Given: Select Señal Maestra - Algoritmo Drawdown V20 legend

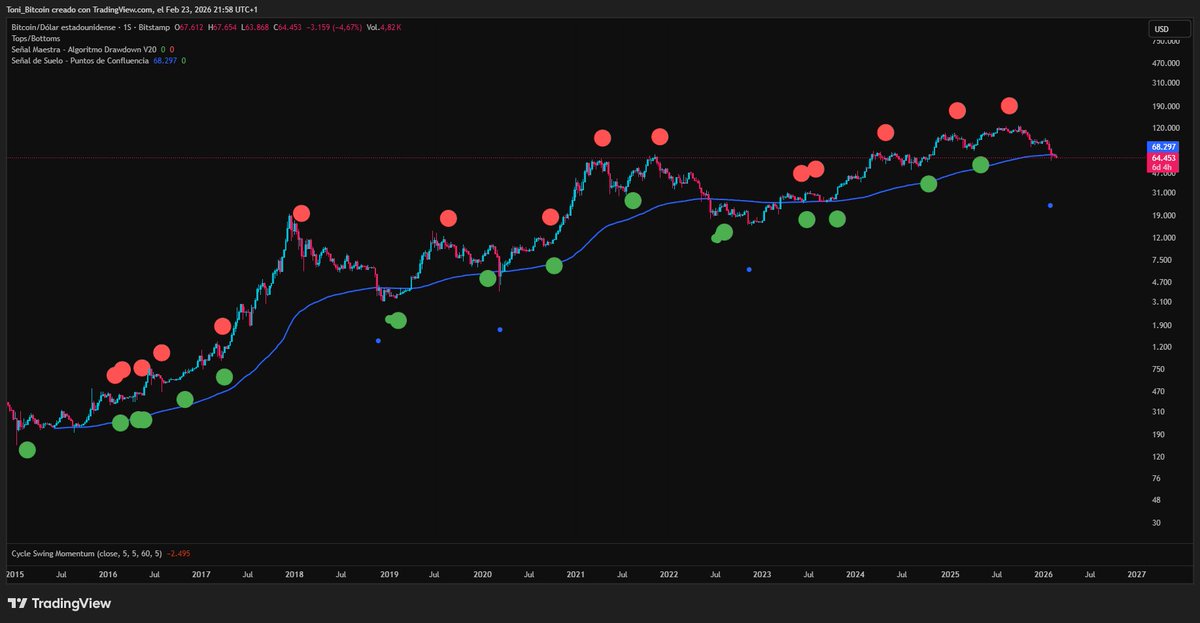Looking at the screenshot, I should (x=83, y=49).
